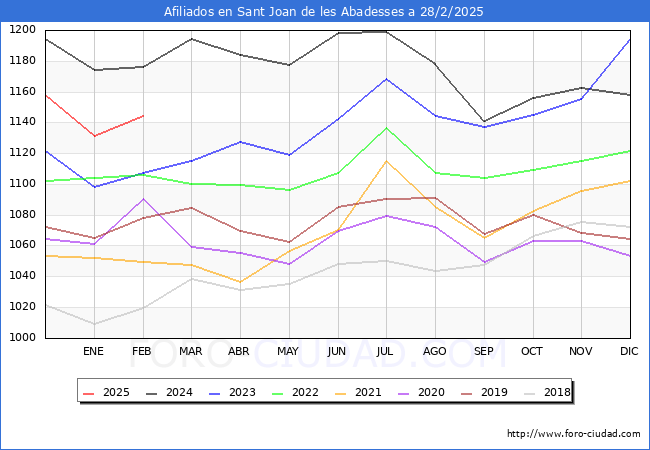Click the 1100 y-axis value

click(x=22, y=183)
